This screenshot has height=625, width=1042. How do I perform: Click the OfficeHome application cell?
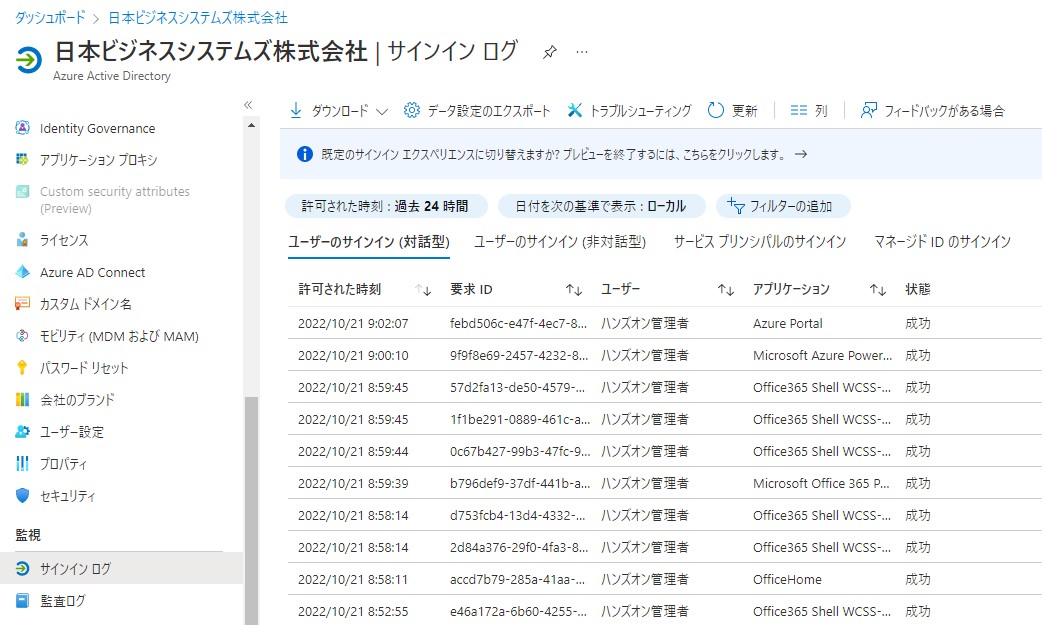click(x=787, y=579)
